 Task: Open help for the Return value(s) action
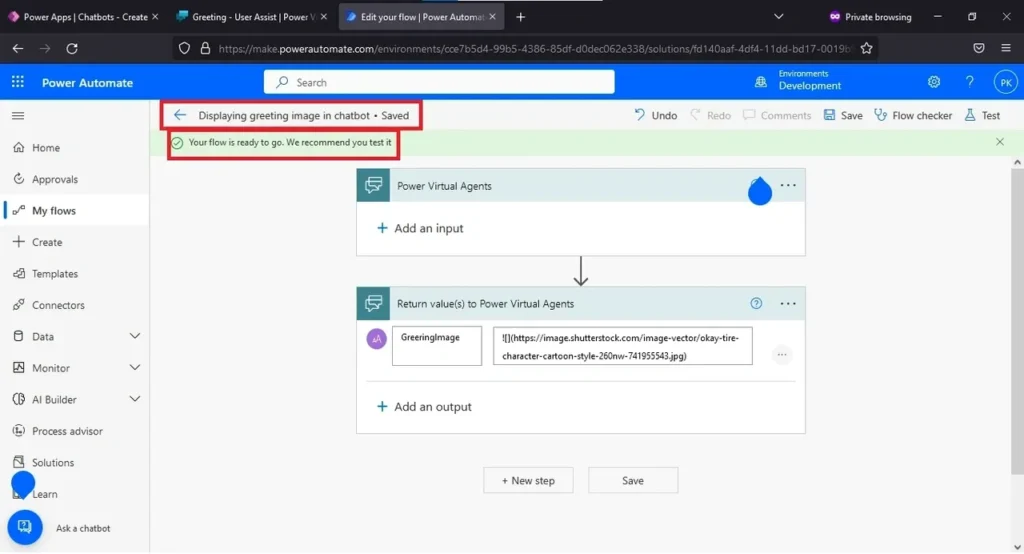coord(756,303)
